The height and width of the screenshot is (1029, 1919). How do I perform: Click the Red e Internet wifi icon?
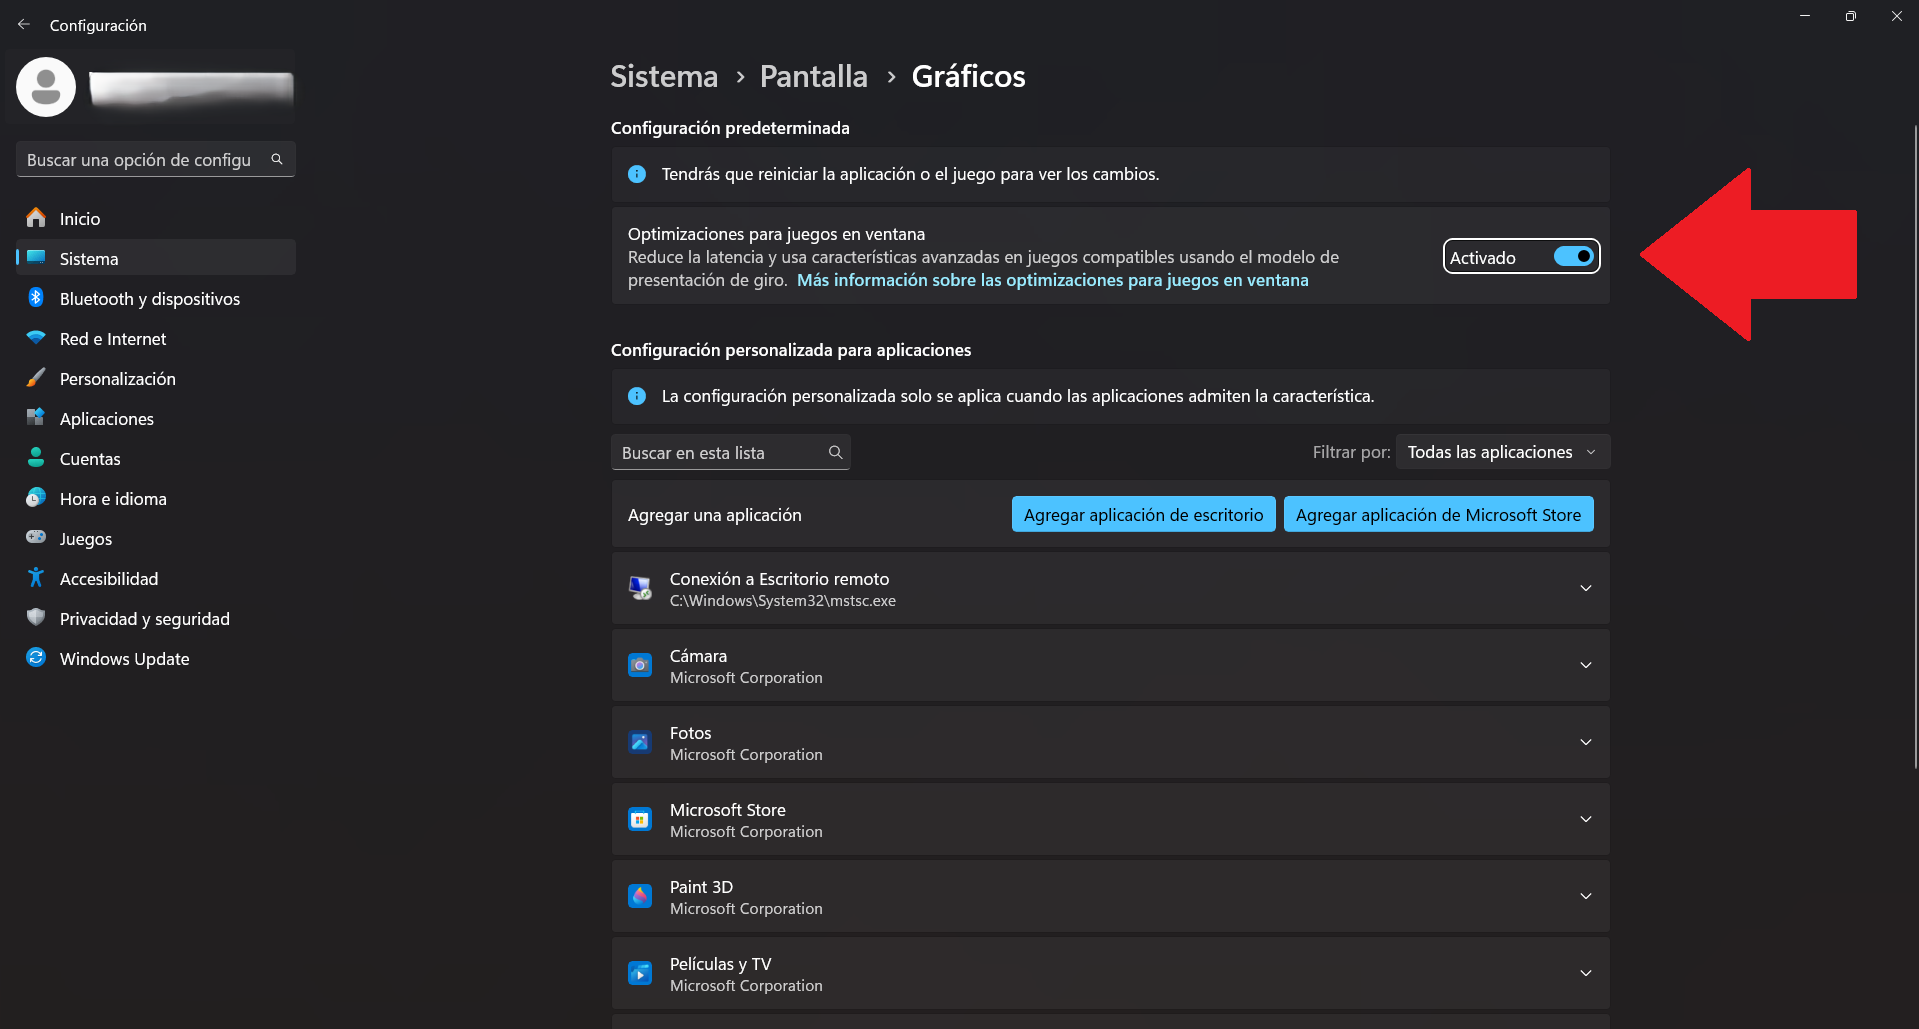pyautogui.click(x=36, y=338)
